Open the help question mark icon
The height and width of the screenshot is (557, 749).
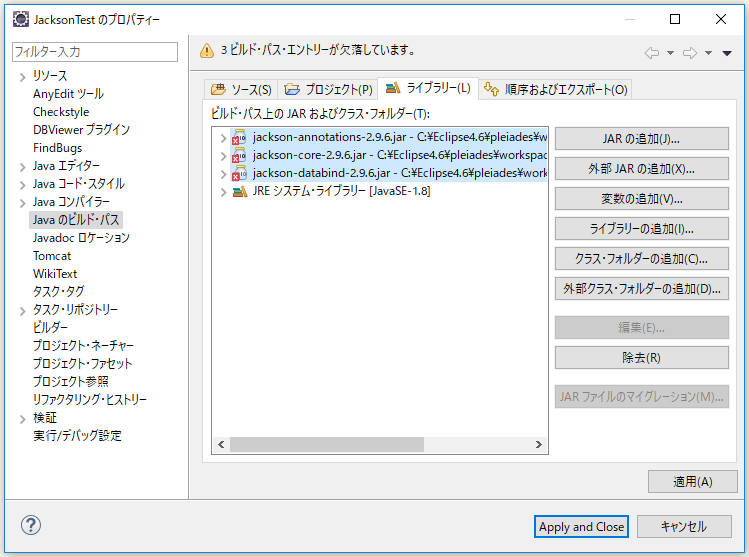(x=31, y=525)
